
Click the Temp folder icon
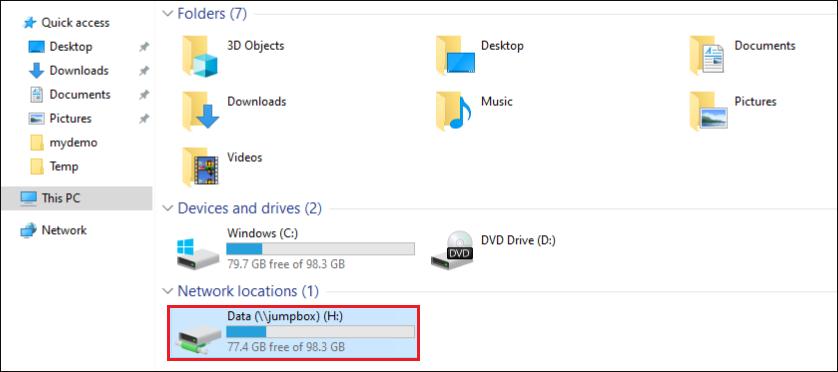pos(36,167)
